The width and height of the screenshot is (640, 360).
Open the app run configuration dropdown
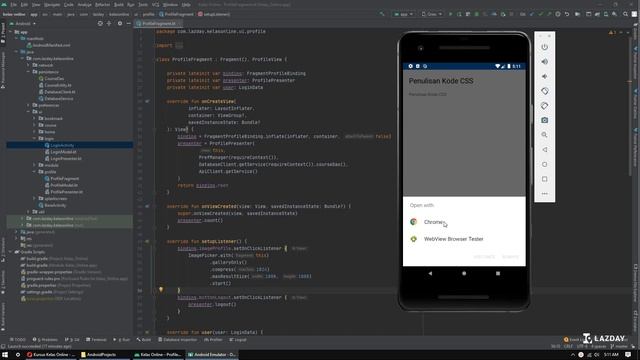point(403,14)
